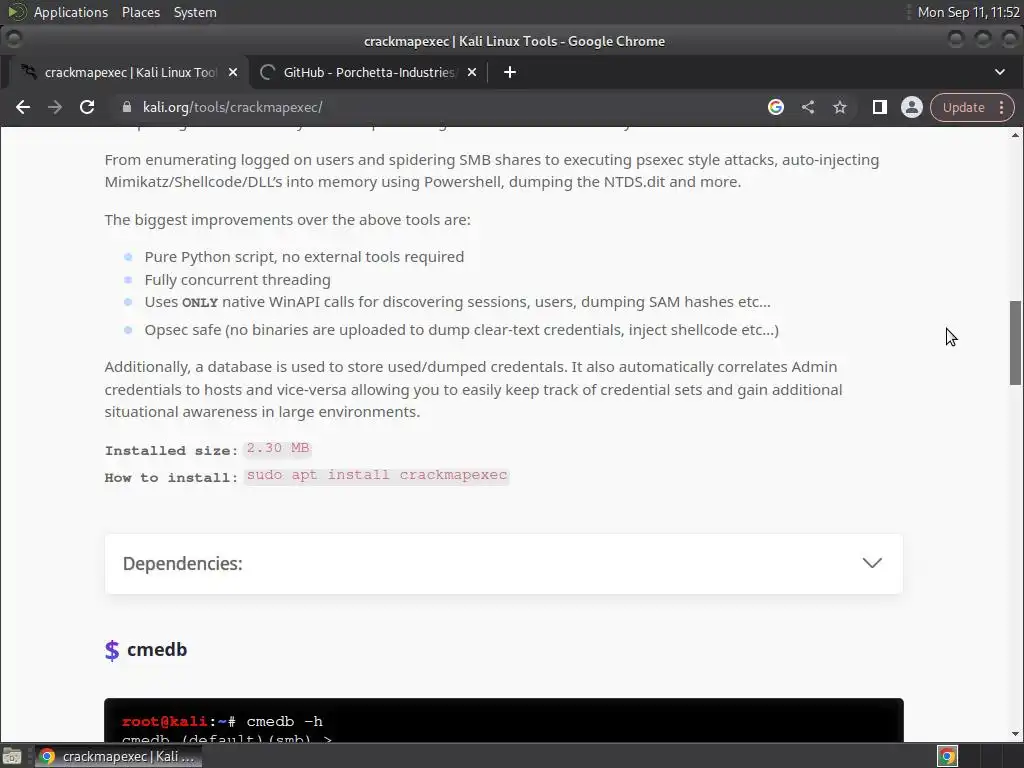Click the Kali favicon on the crackmapexec tab

coord(29,72)
